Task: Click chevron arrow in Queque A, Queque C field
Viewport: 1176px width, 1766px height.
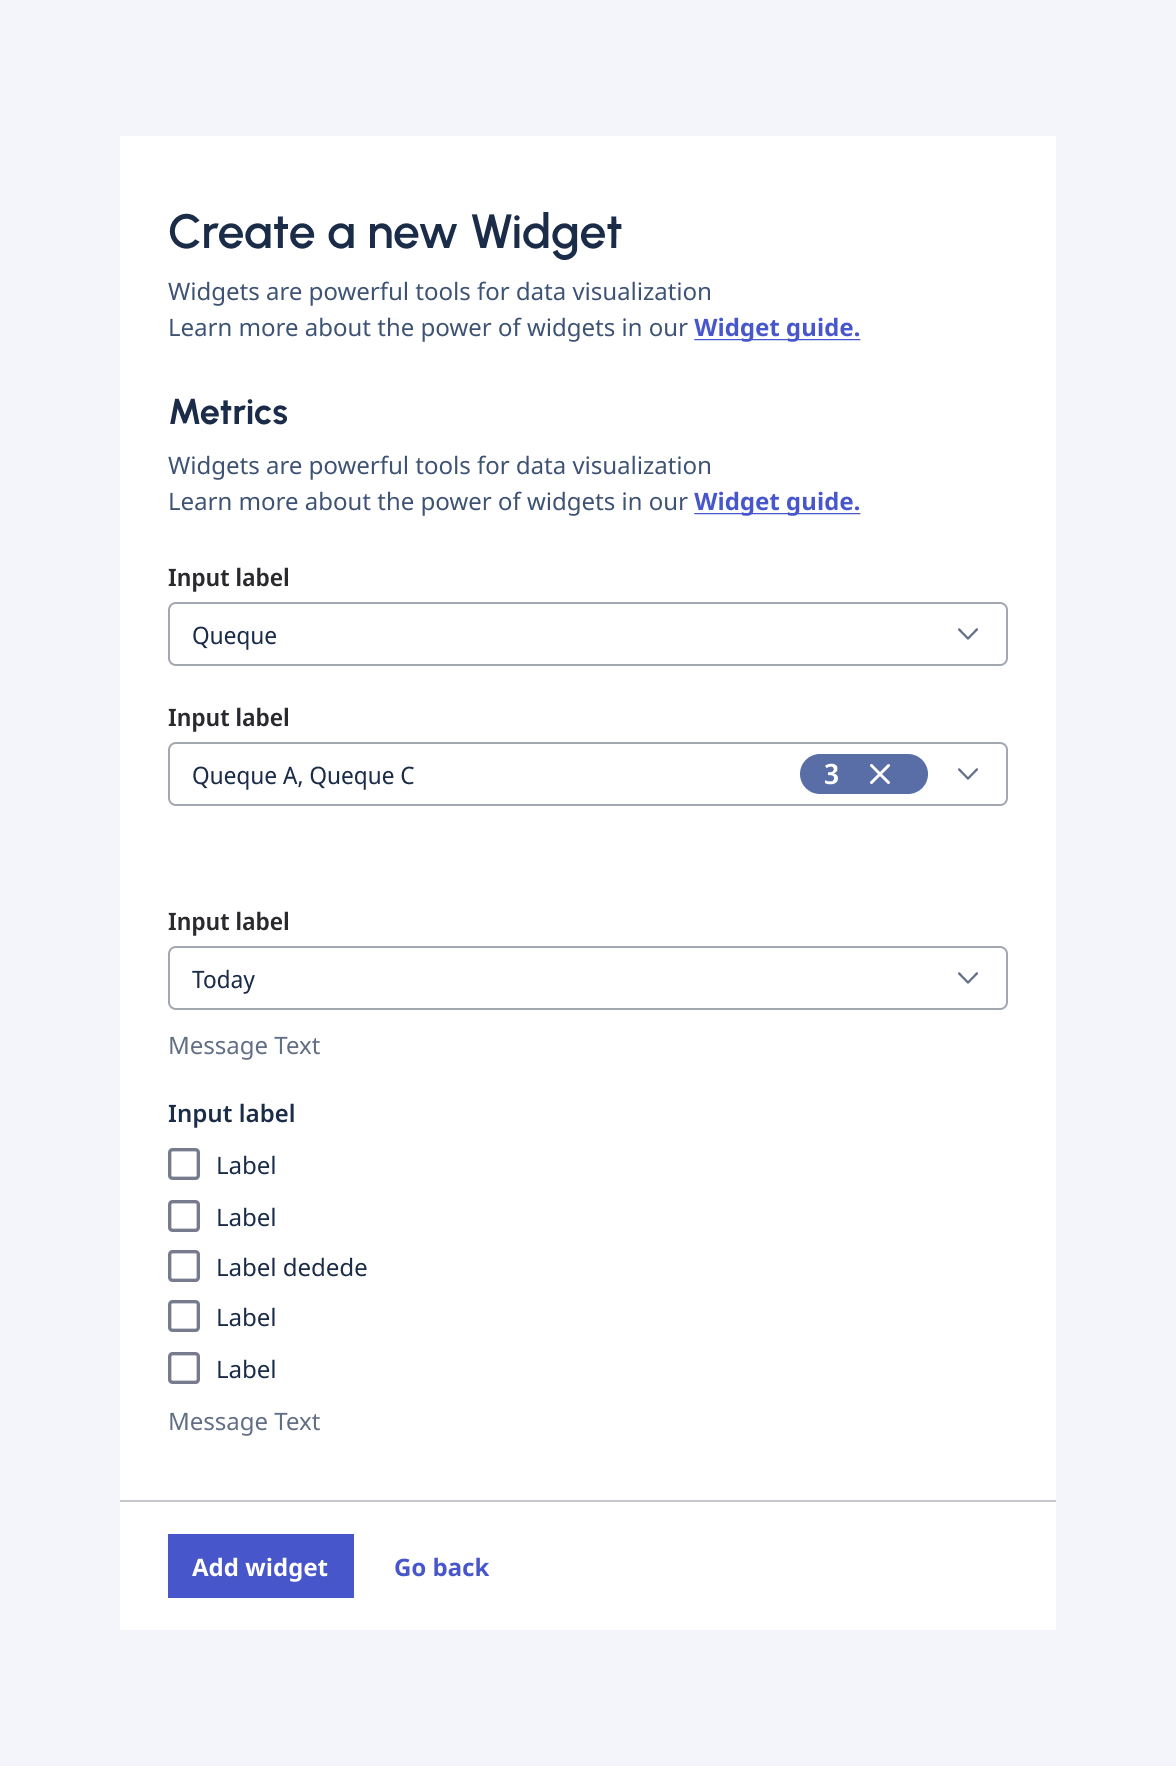Action: [x=967, y=774]
